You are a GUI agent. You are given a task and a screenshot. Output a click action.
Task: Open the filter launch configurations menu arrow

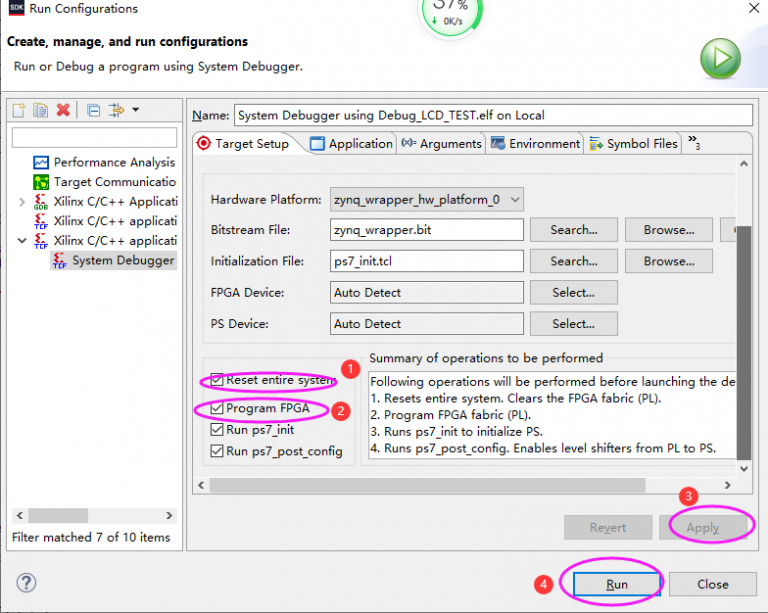(135, 110)
